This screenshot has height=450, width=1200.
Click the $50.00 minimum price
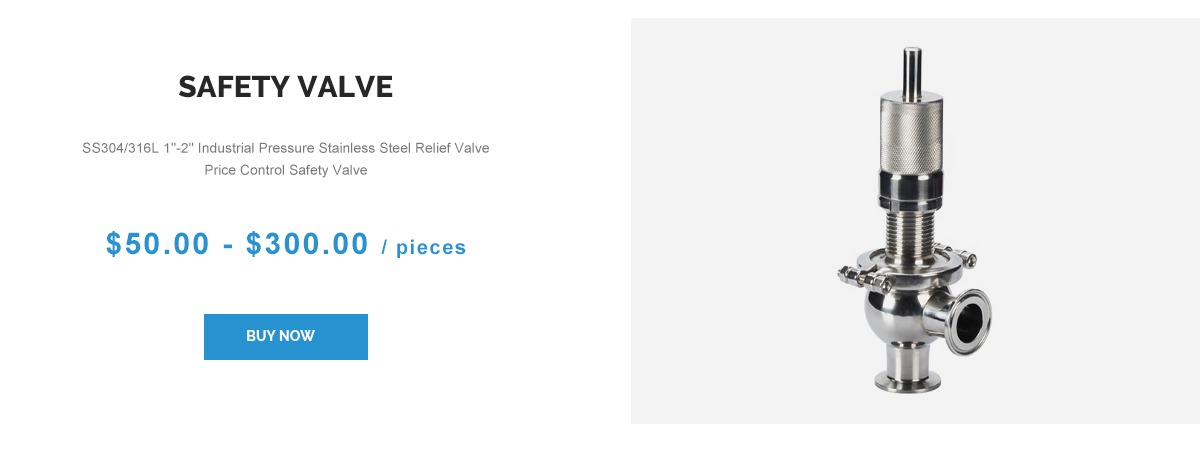coord(158,244)
